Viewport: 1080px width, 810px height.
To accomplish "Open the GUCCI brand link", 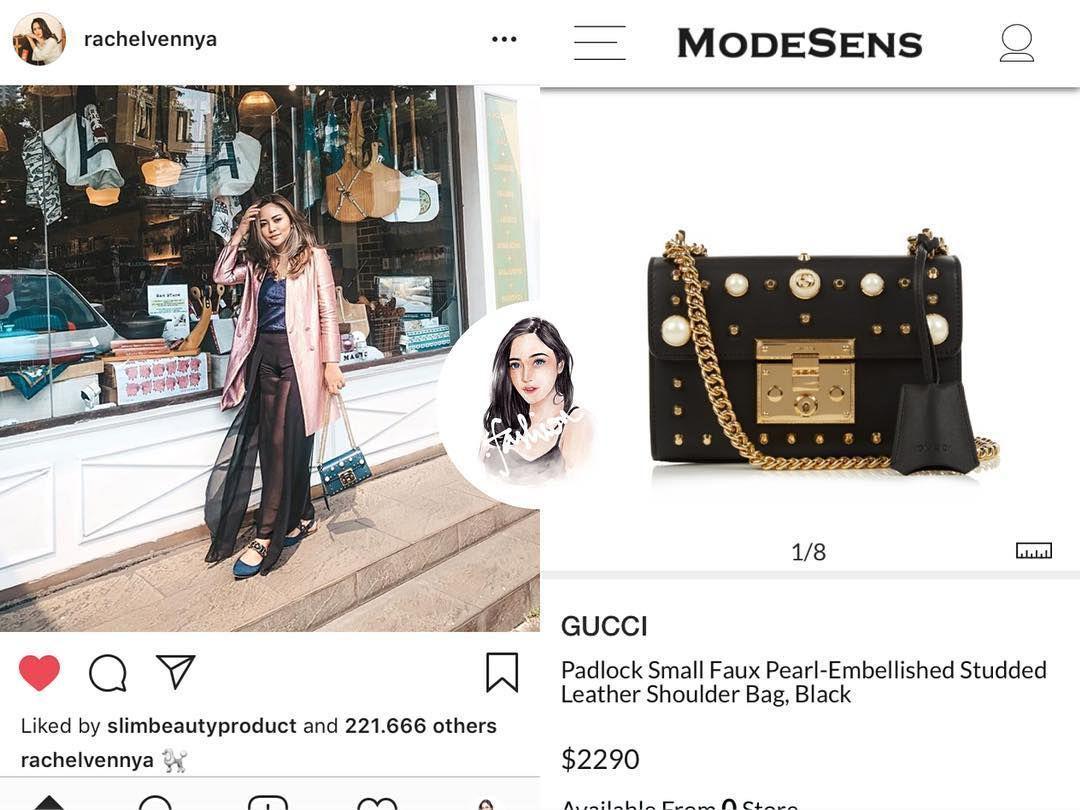I will click(604, 627).
